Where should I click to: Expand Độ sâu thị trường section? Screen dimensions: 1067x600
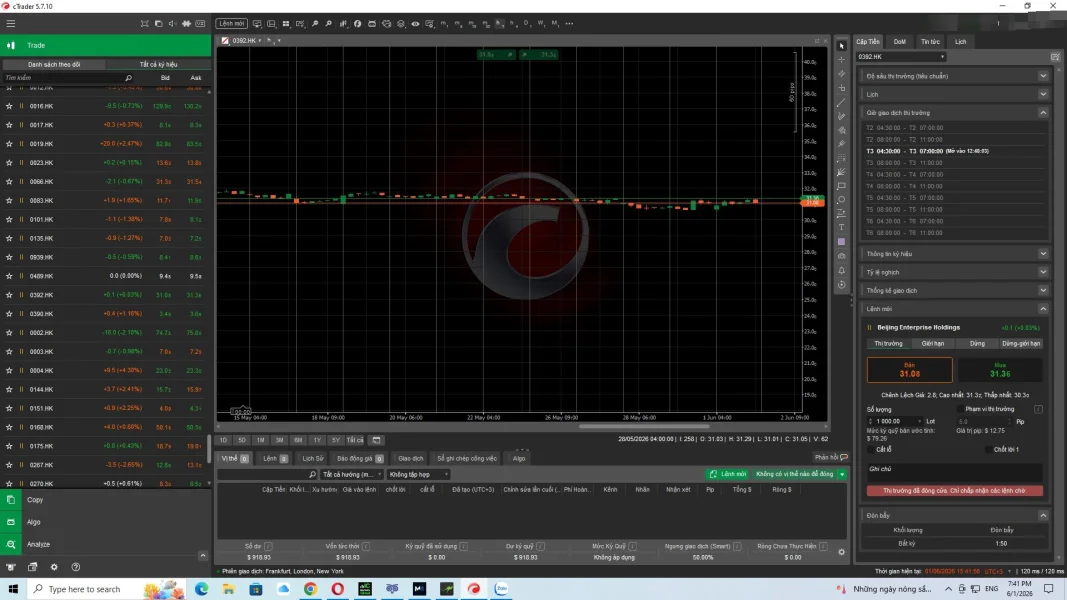point(1043,76)
